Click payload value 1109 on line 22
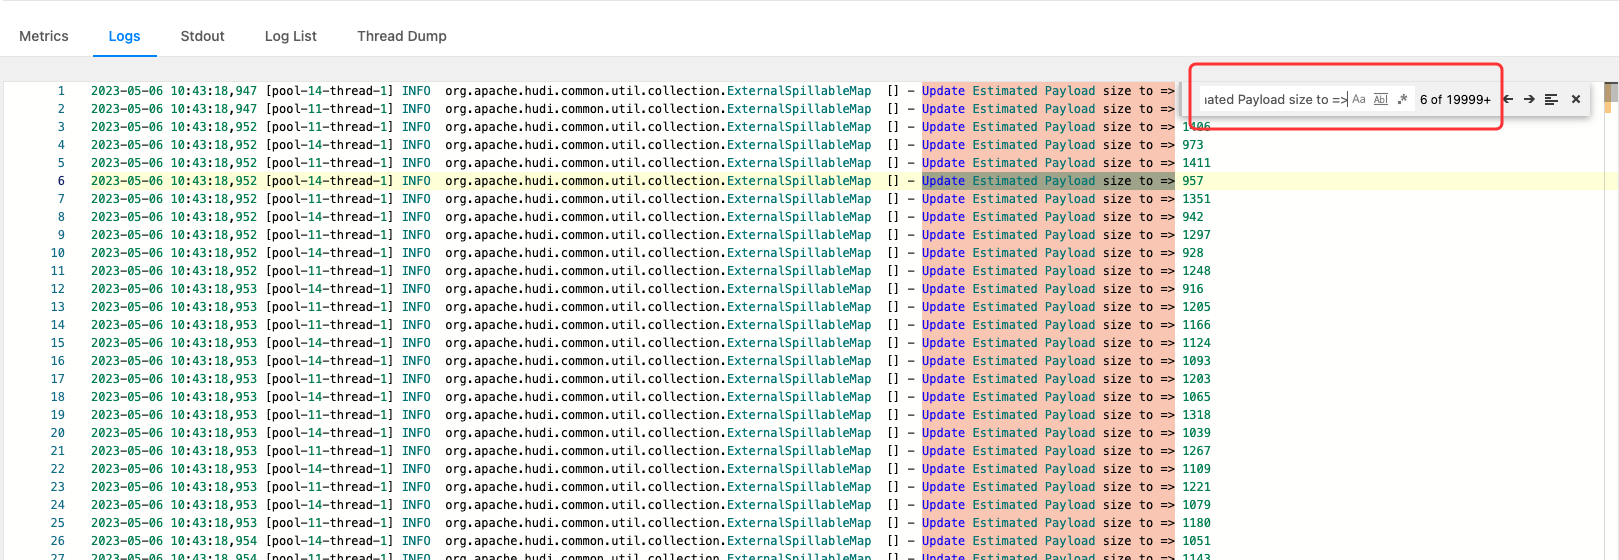This screenshot has height=560, width=1619. [x=1196, y=469]
